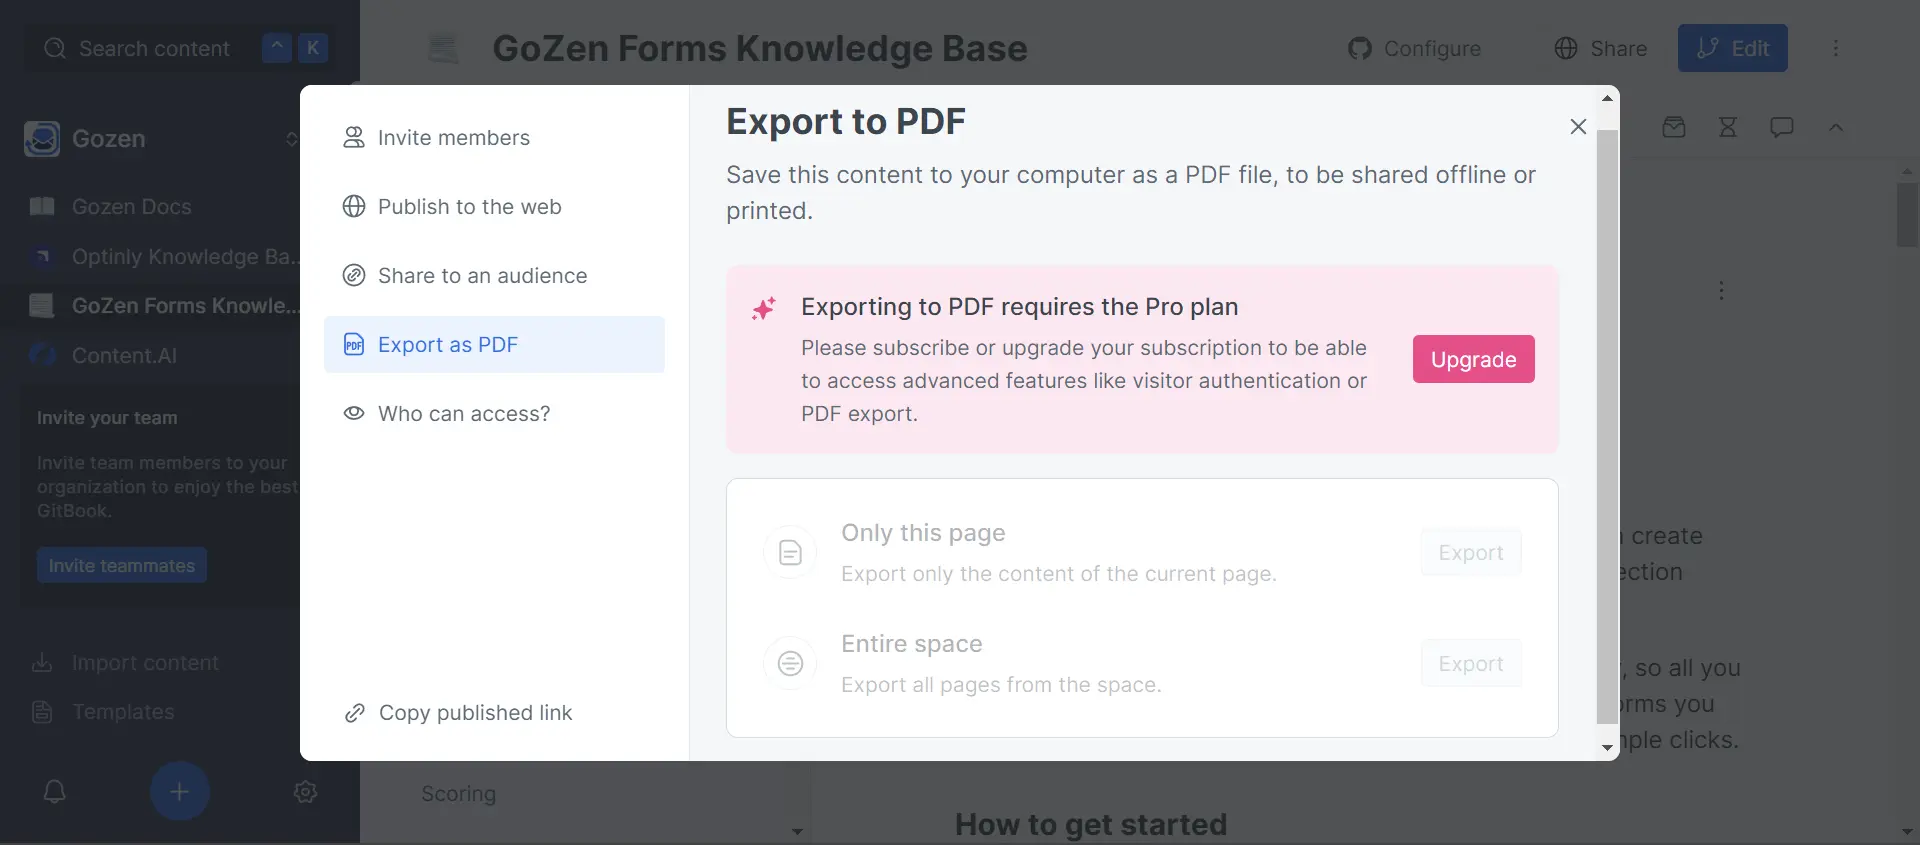The height and width of the screenshot is (845, 1920).
Task: View page history via the hourglass icon
Action: (x=1729, y=127)
